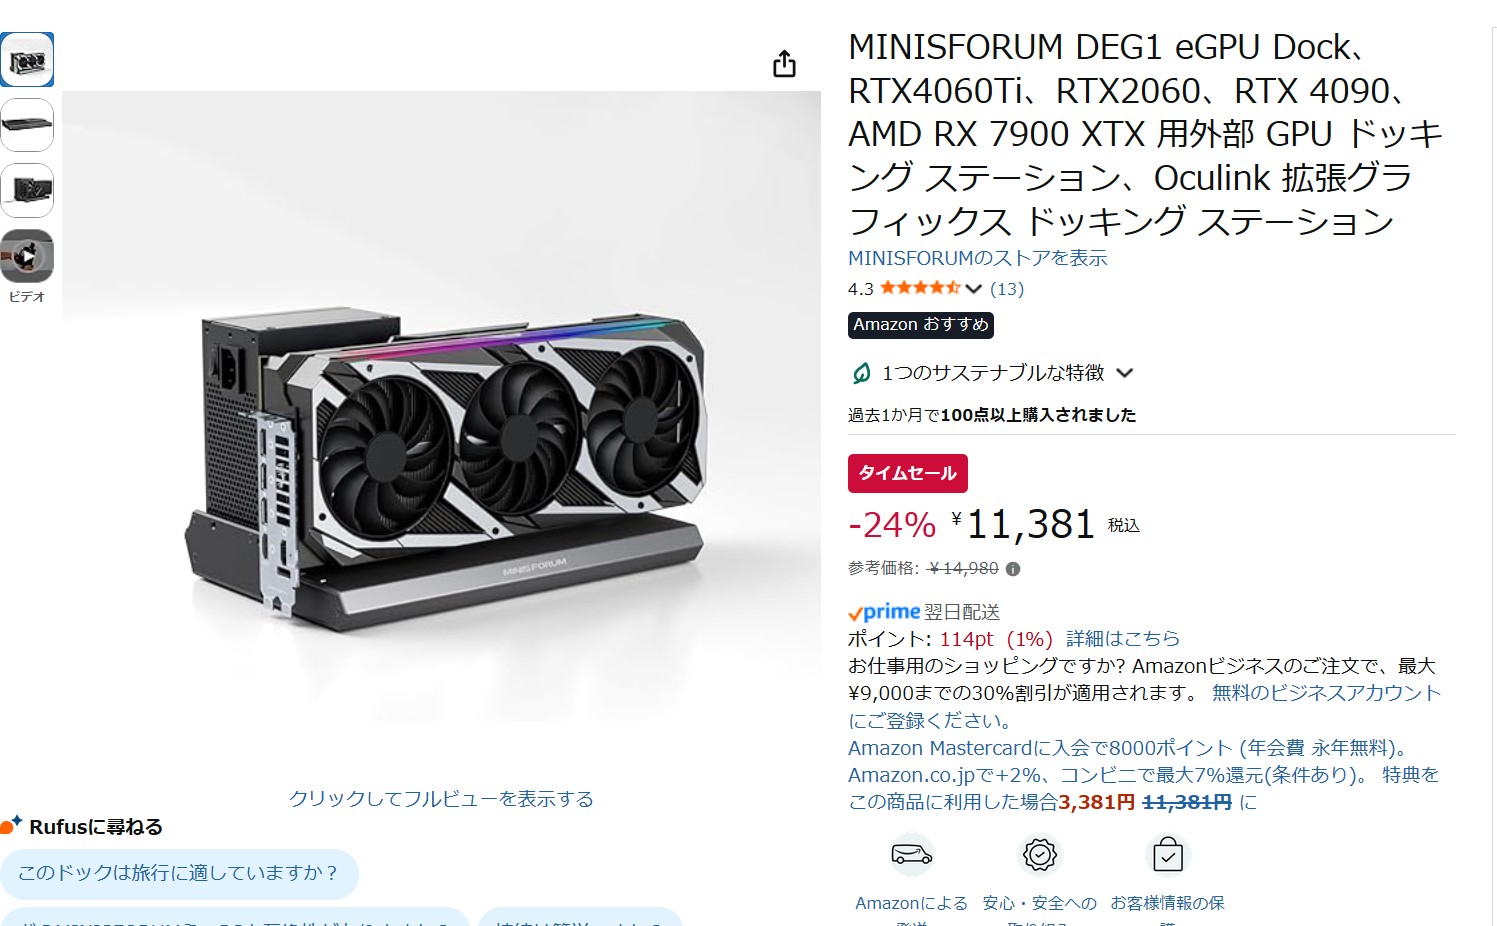Viewport: 1497px width, 926px height.
Task: Click クリックしてフルビューを表示する link
Action: click(441, 798)
